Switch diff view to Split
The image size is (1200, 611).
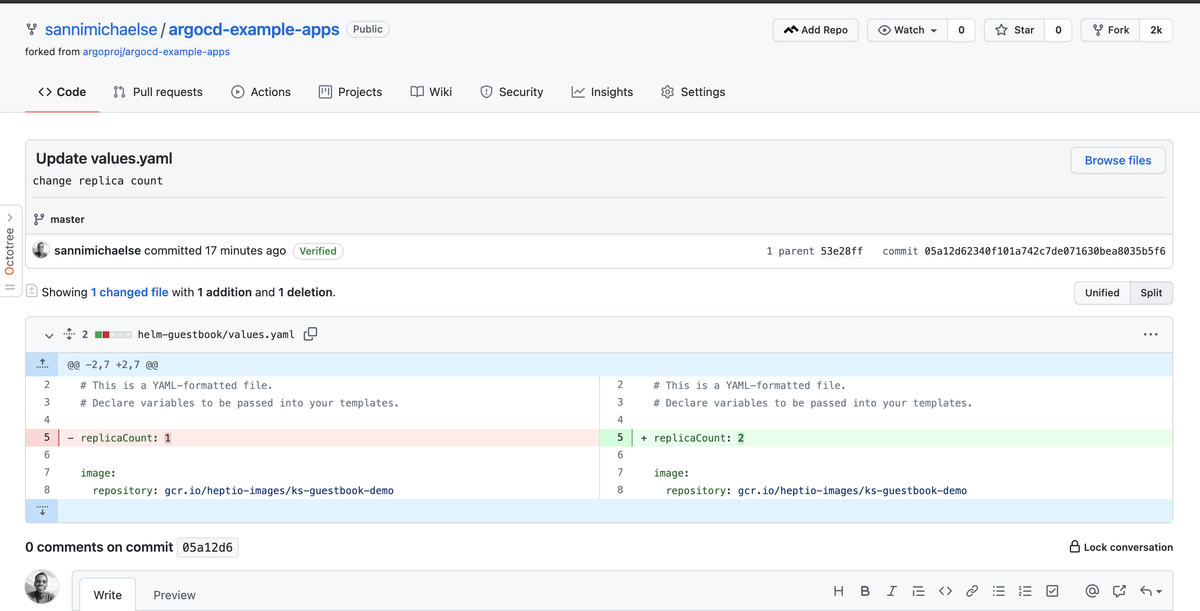click(1151, 293)
